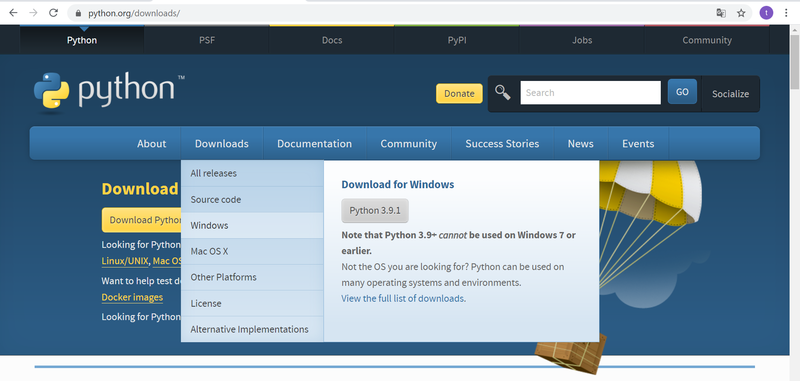Switch to the Docs top tab
Viewport: 800px width, 381px height.
point(332,40)
